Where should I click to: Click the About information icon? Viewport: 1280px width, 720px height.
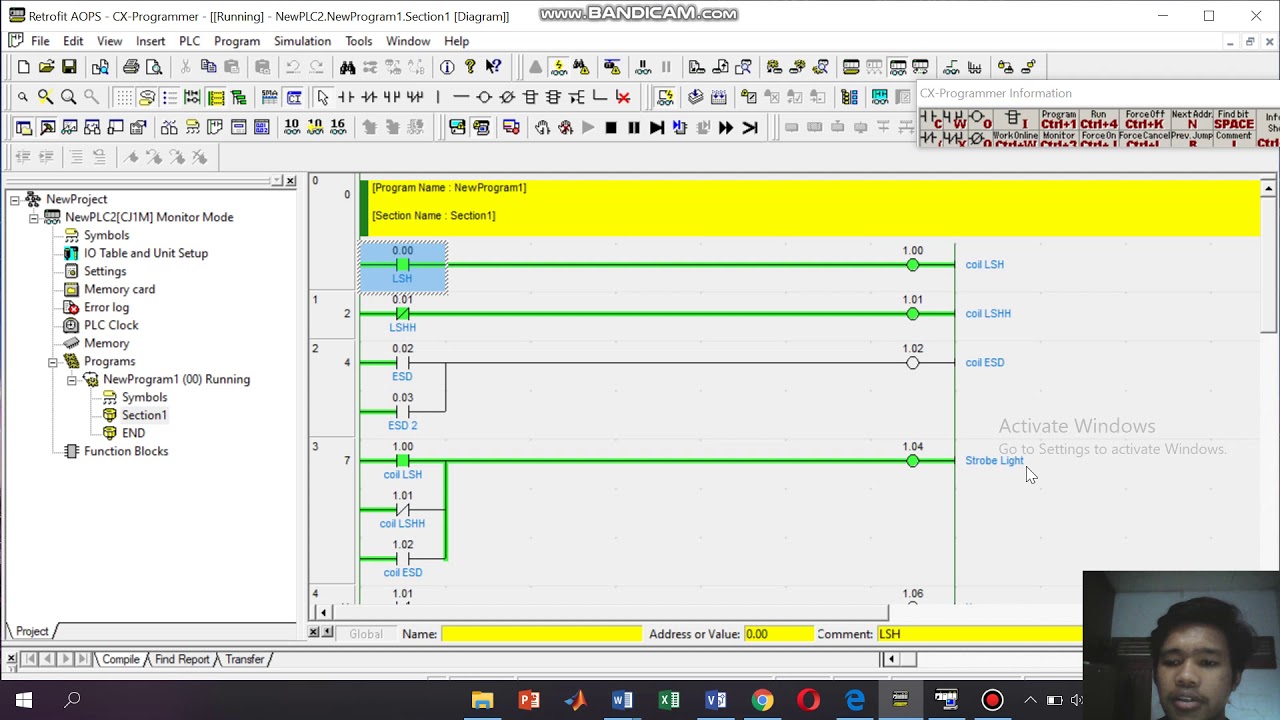coord(447,67)
